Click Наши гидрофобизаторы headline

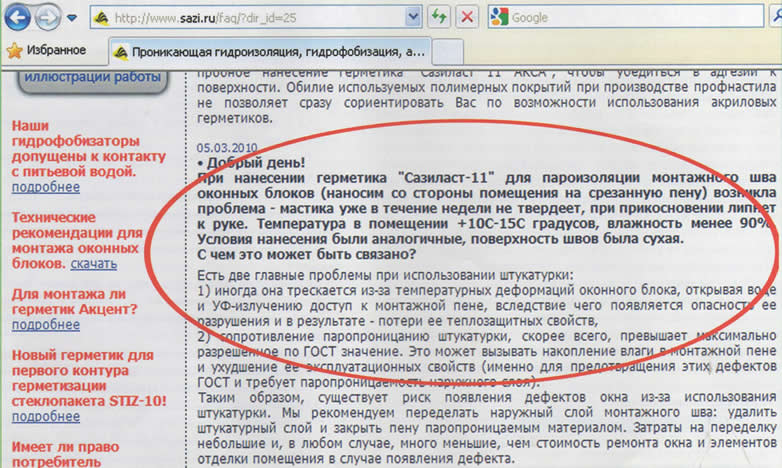click(x=89, y=149)
